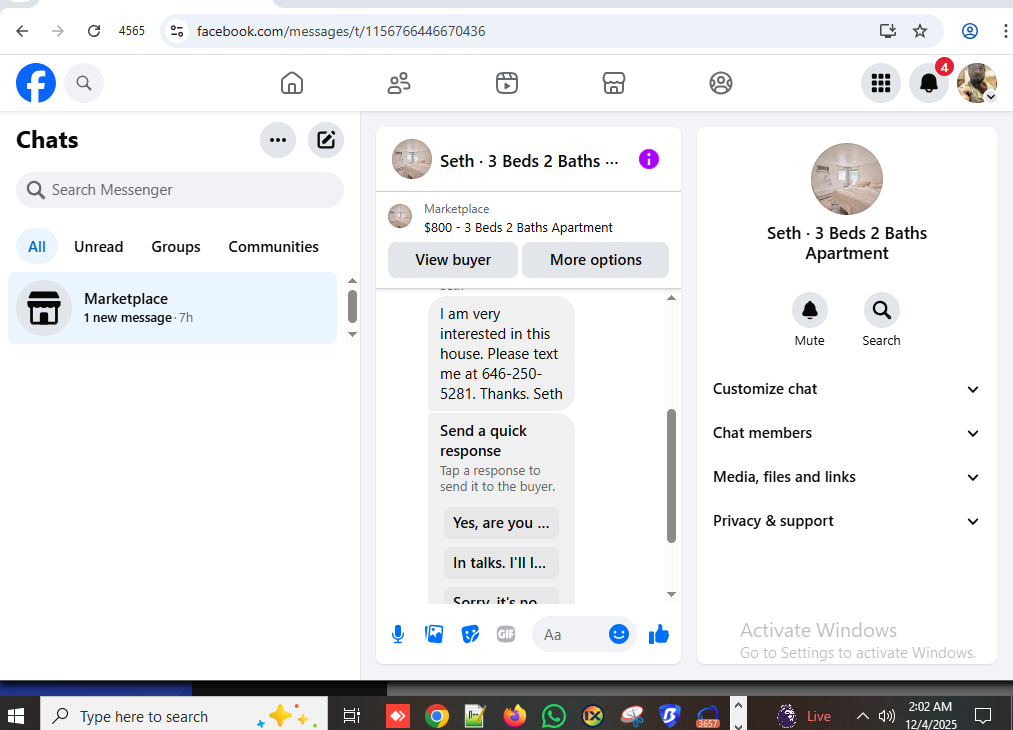Go to the Facebook Home icon
The height and width of the screenshot is (730, 1013).
(x=292, y=83)
